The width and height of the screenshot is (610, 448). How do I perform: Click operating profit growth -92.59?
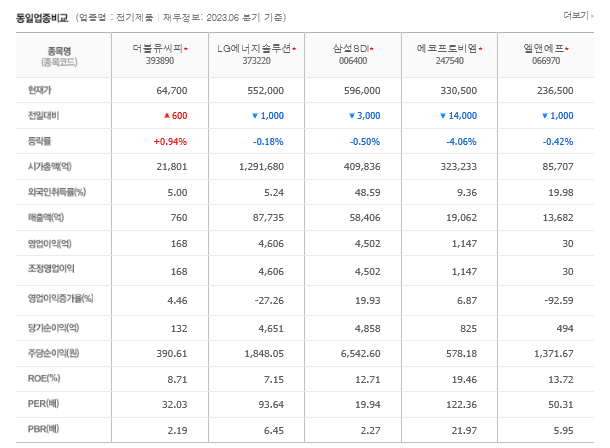pos(559,301)
